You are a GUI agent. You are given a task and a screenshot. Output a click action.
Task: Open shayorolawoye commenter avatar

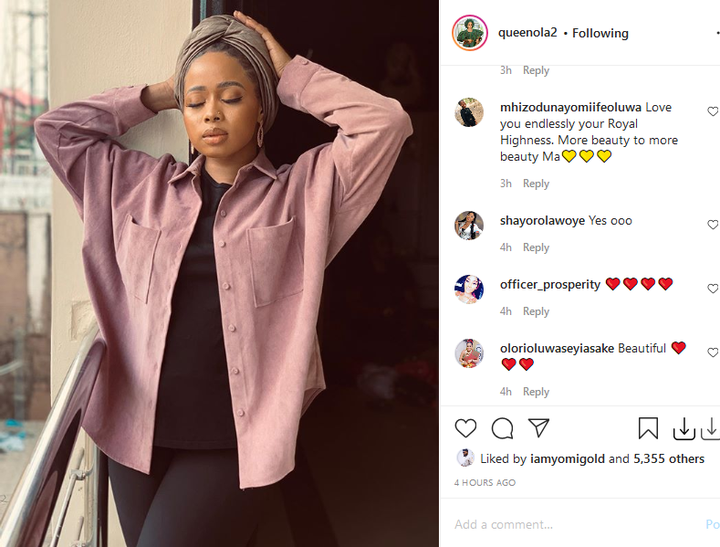tap(469, 226)
